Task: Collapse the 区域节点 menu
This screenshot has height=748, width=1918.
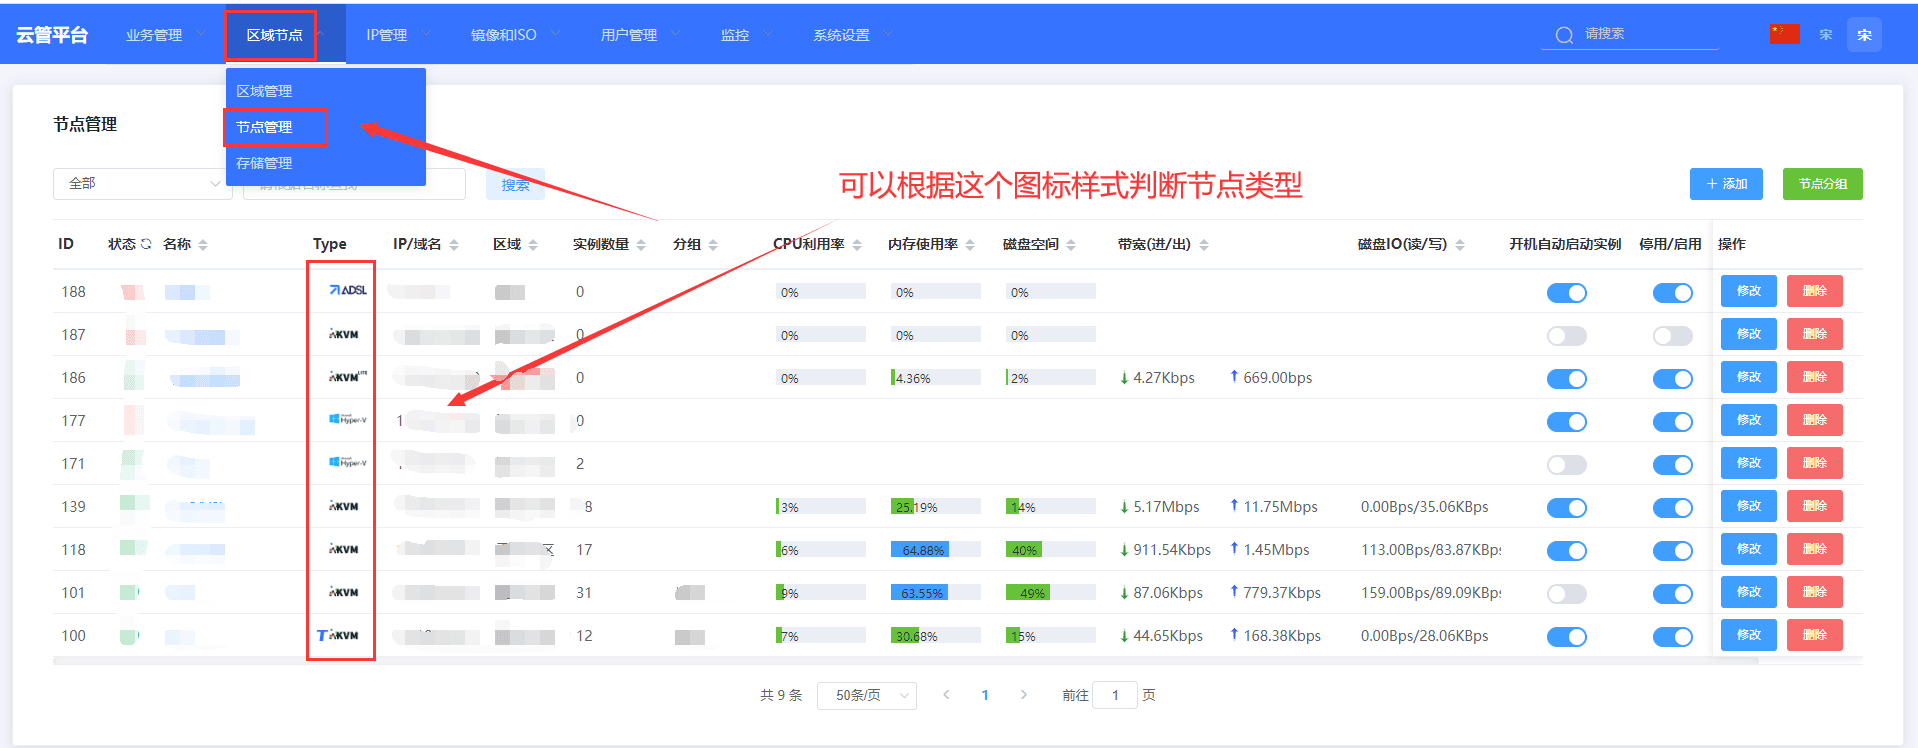Action: tap(285, 35)
